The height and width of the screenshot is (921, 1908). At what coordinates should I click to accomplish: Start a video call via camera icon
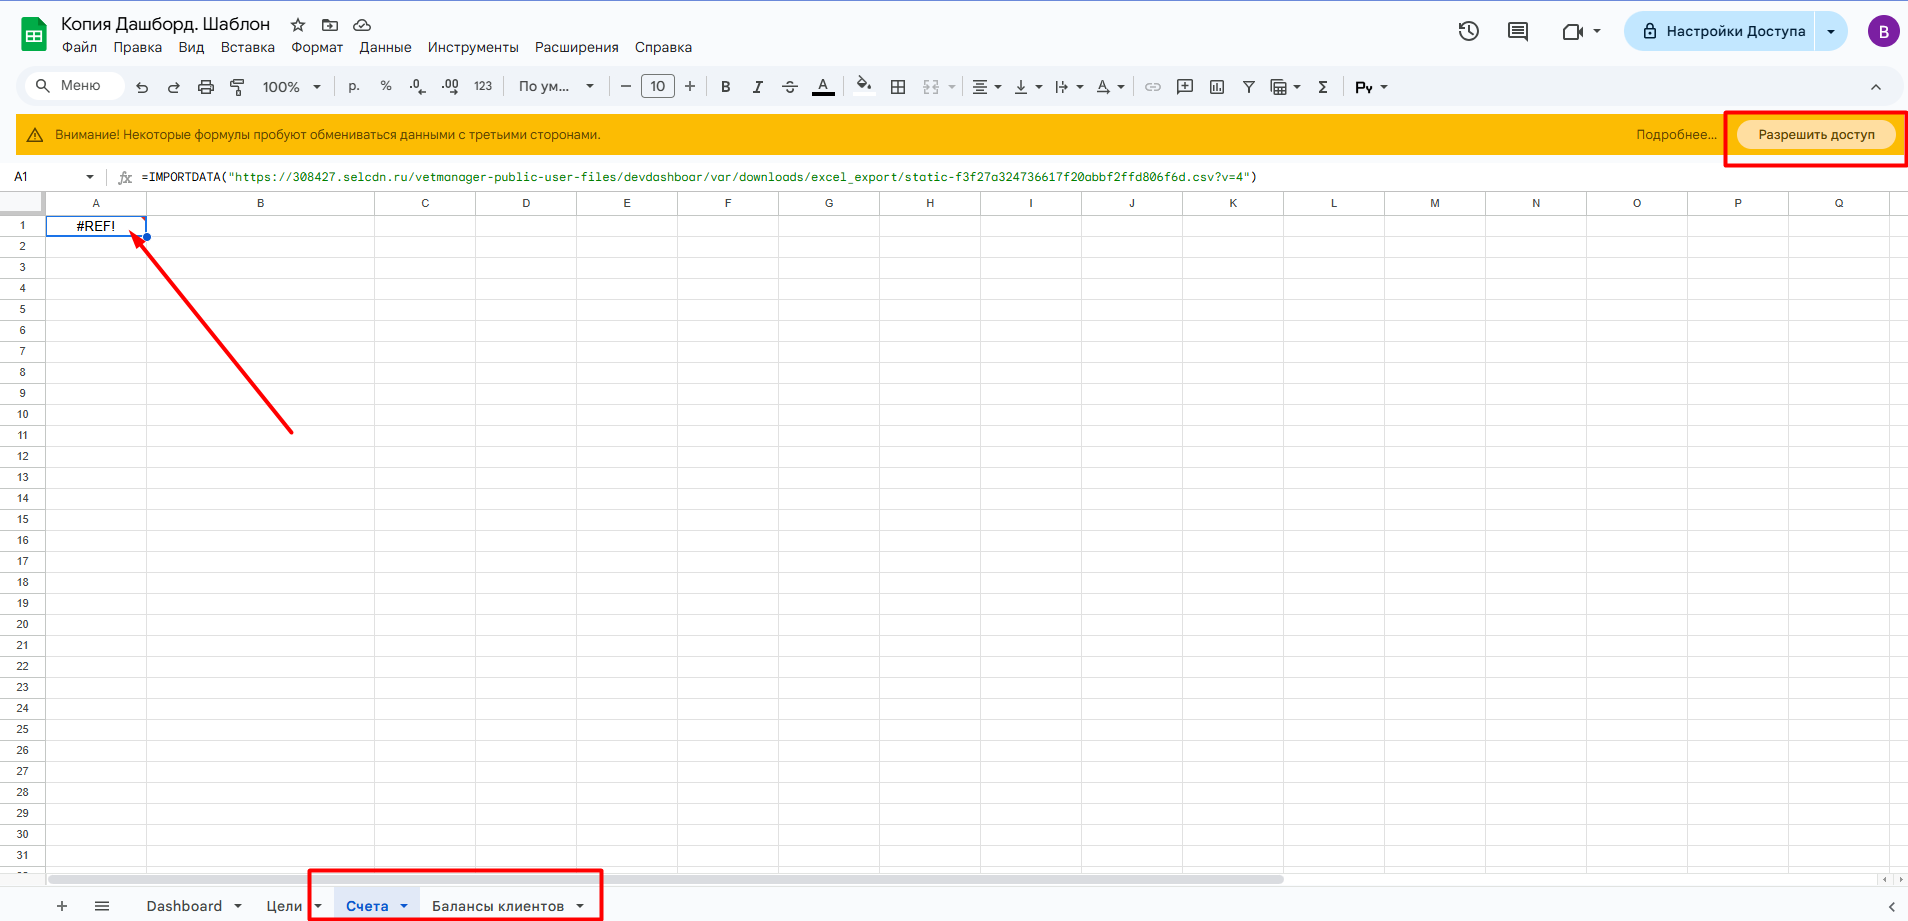coord(1573,31)
